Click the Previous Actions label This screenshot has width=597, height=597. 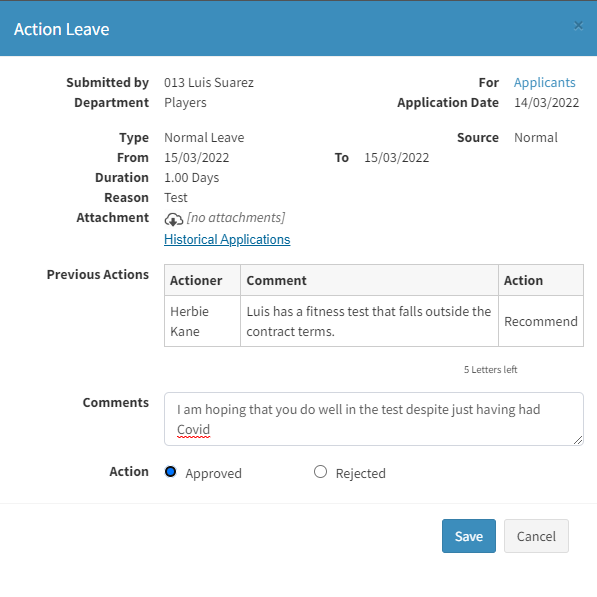98,275
